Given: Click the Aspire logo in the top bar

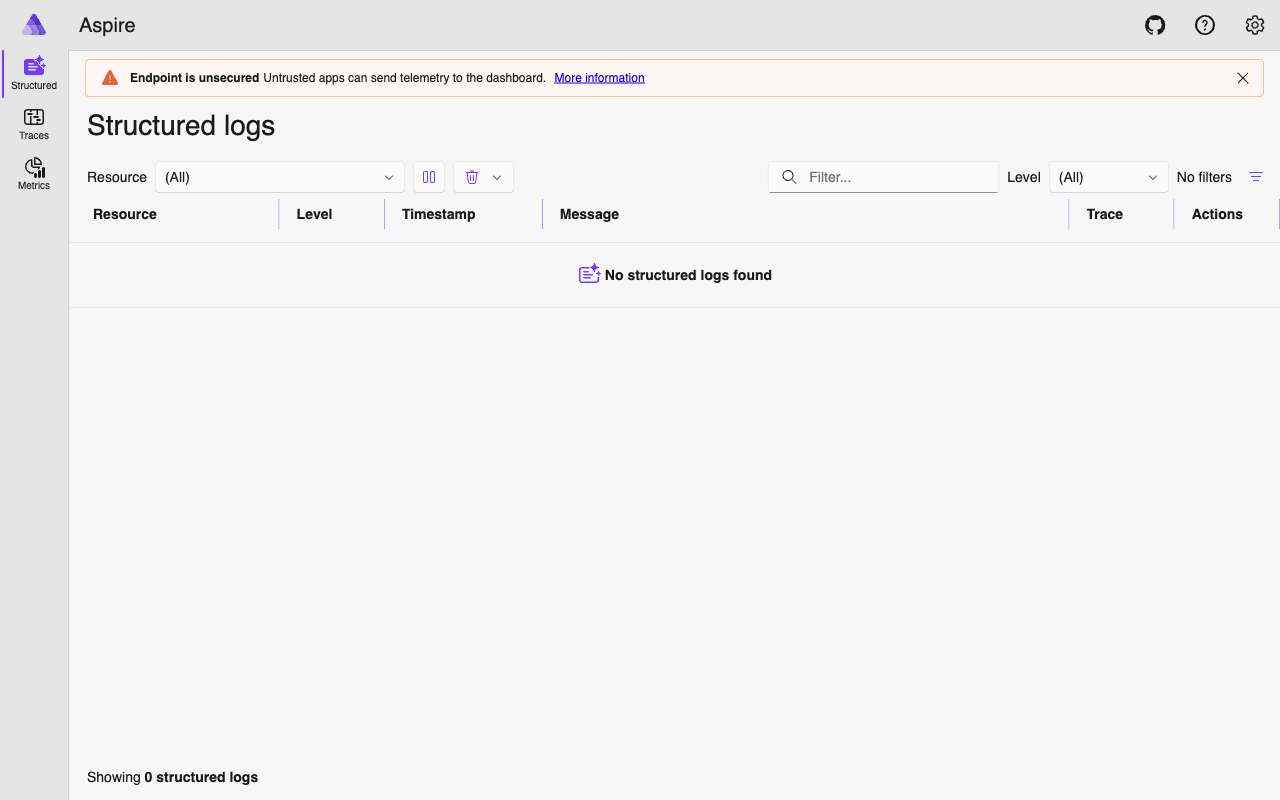Looking at the screenshot, I should [34, 24].
